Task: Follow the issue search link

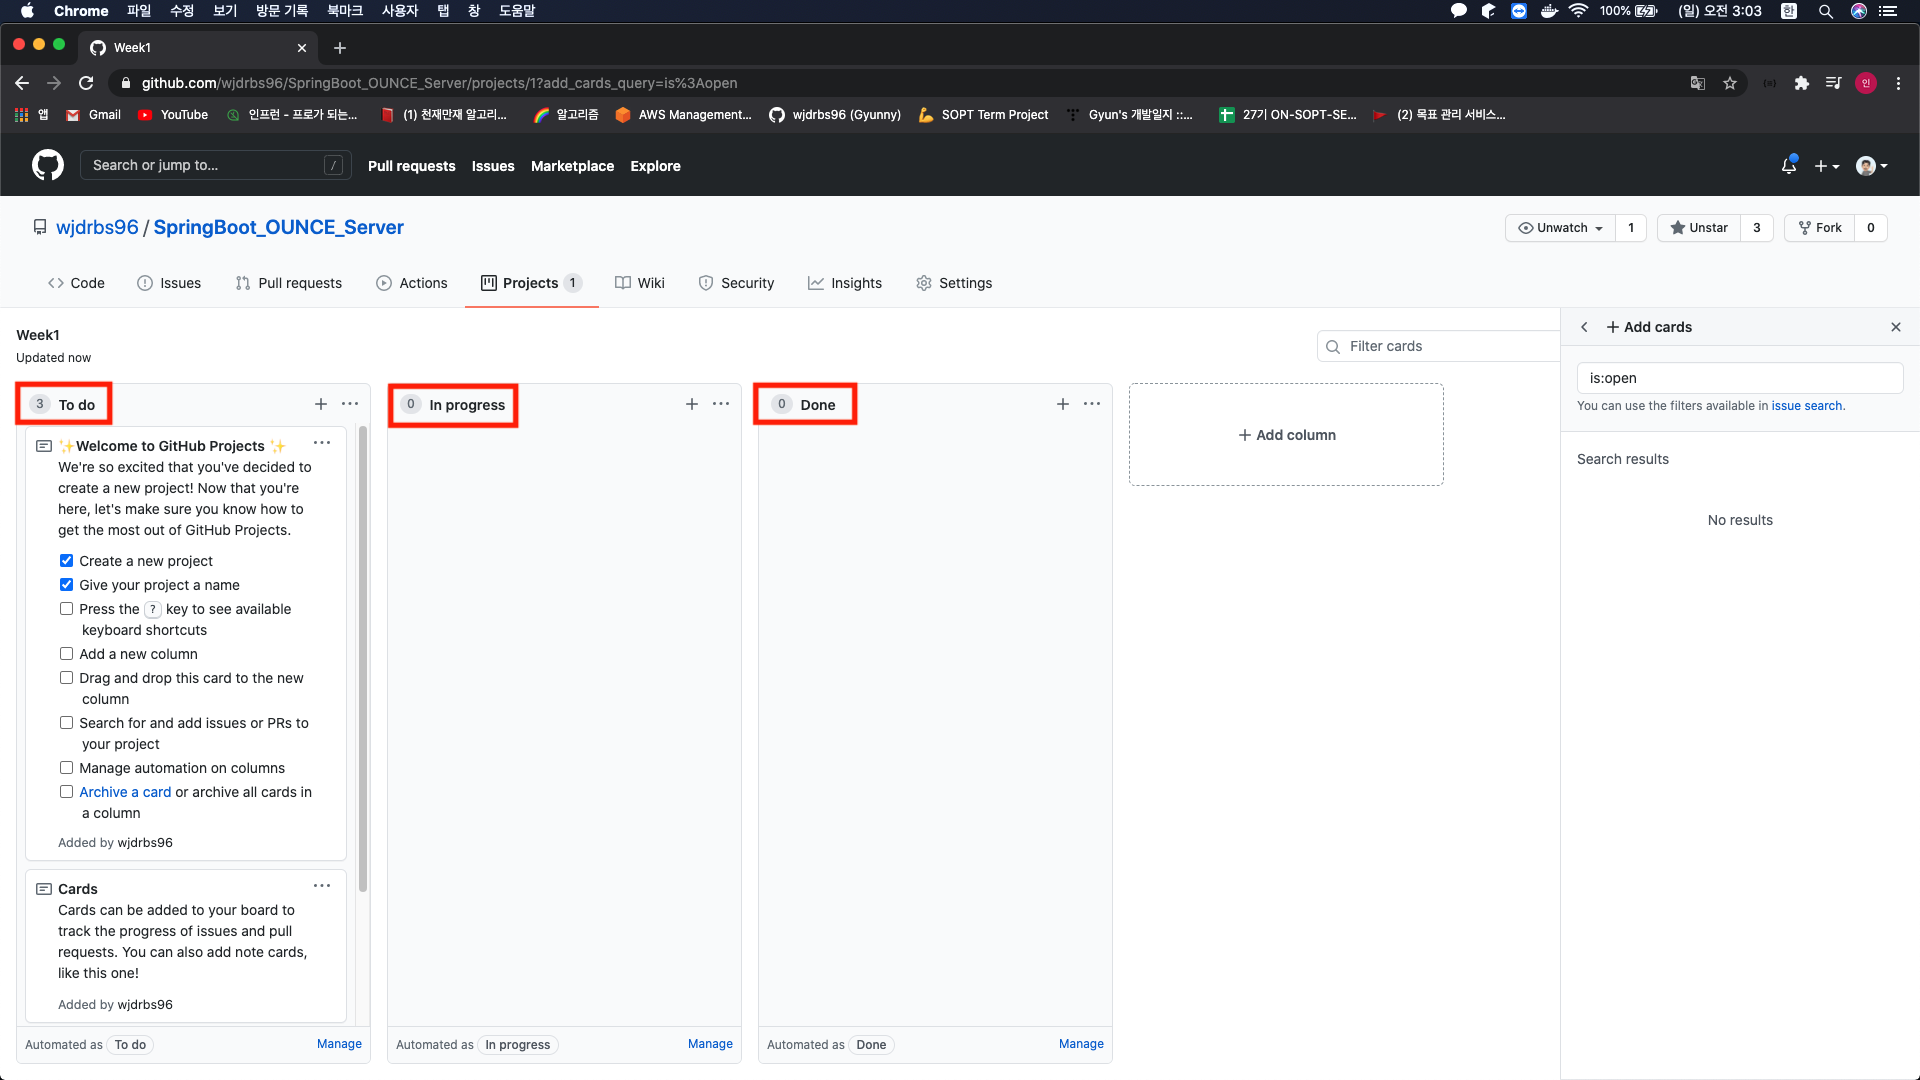Action: pos(1806,406)
